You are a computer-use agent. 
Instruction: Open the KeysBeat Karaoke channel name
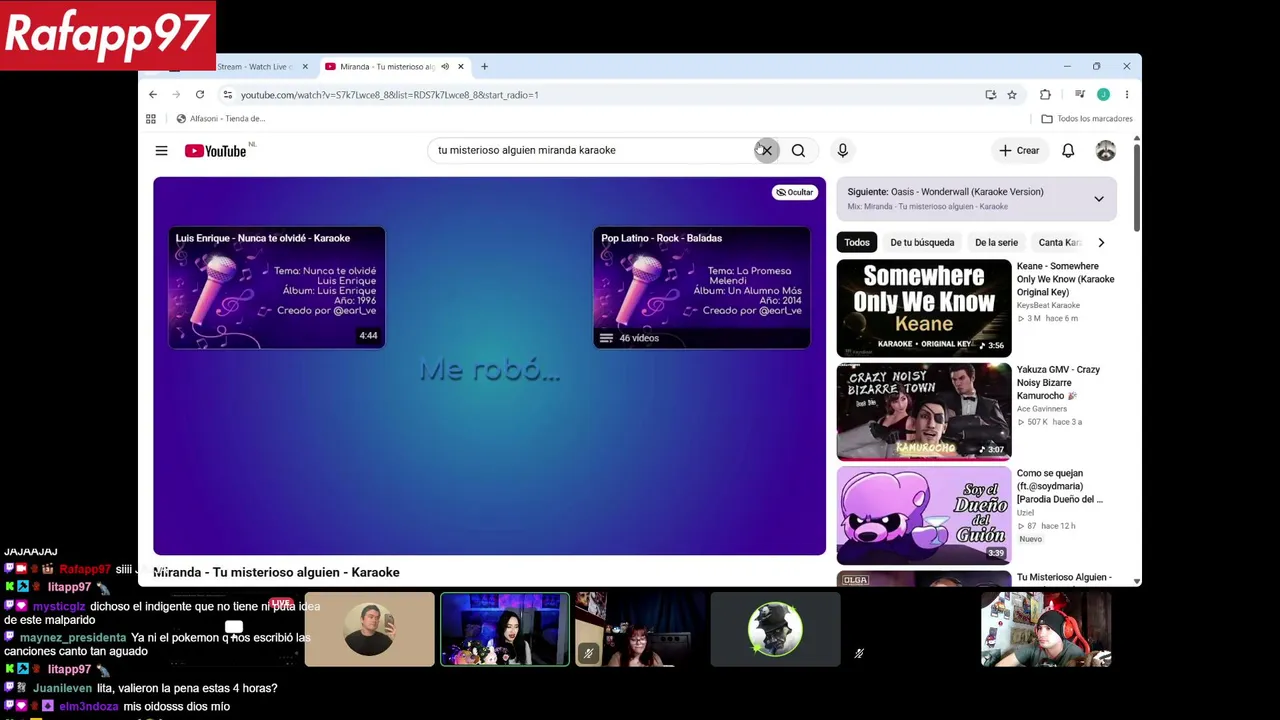click(1048, 305)
